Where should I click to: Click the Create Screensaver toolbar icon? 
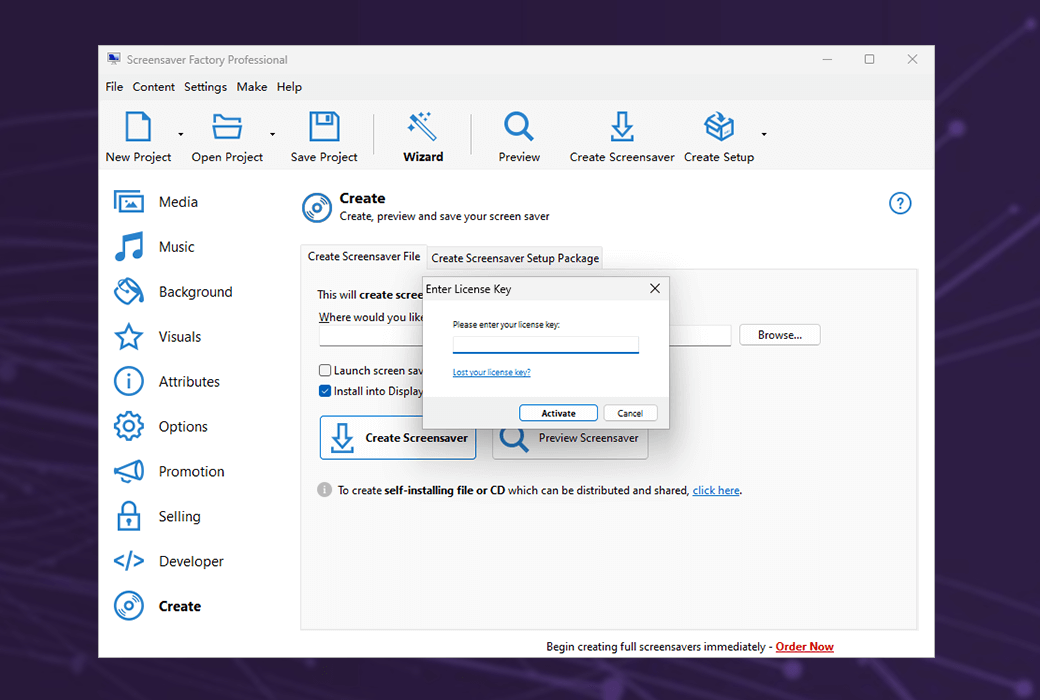[x=621, y=126]
